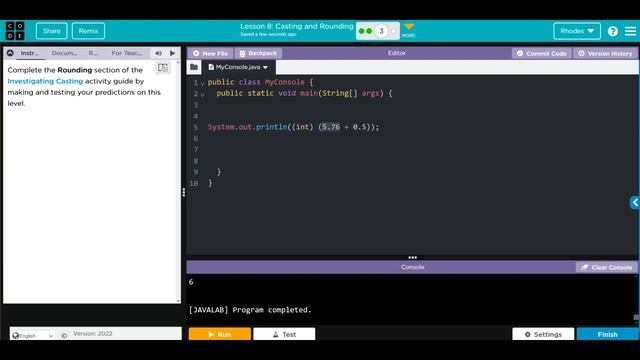The width and height of the screenshot is (640, 360).
Task: Switch to the For Teachers tab
Action: pos(127,53)
